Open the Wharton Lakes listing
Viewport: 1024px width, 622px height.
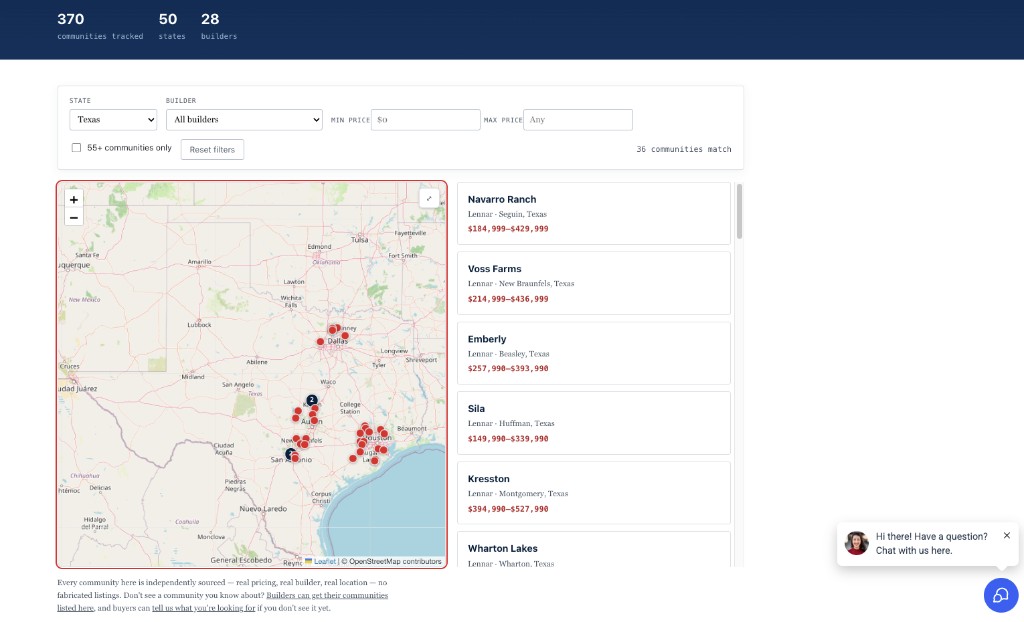594,549
